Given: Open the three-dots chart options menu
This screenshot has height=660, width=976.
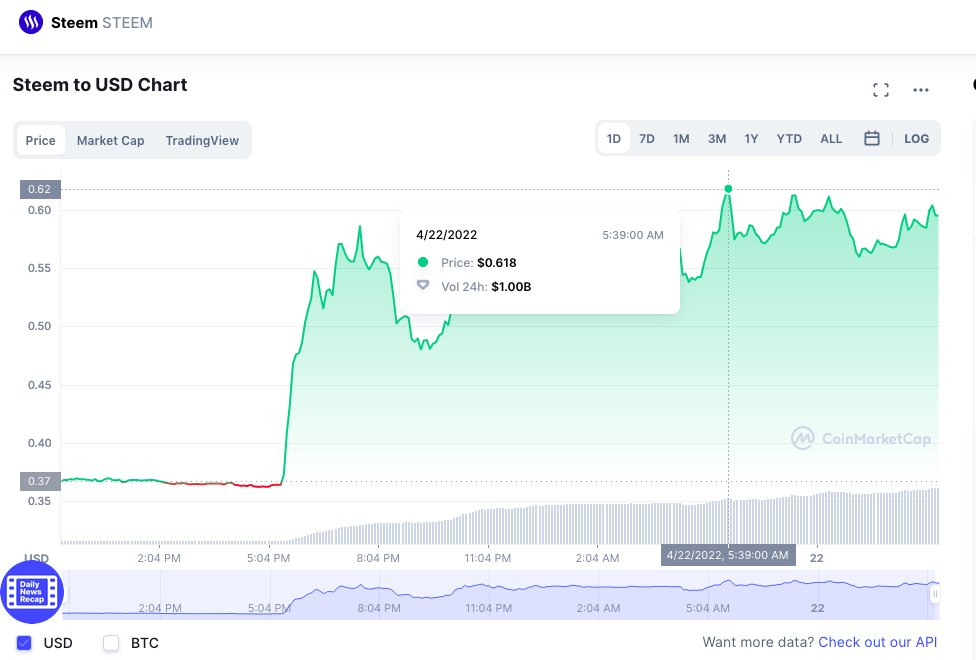Looking at the screenshot, I should coord(921,90).
